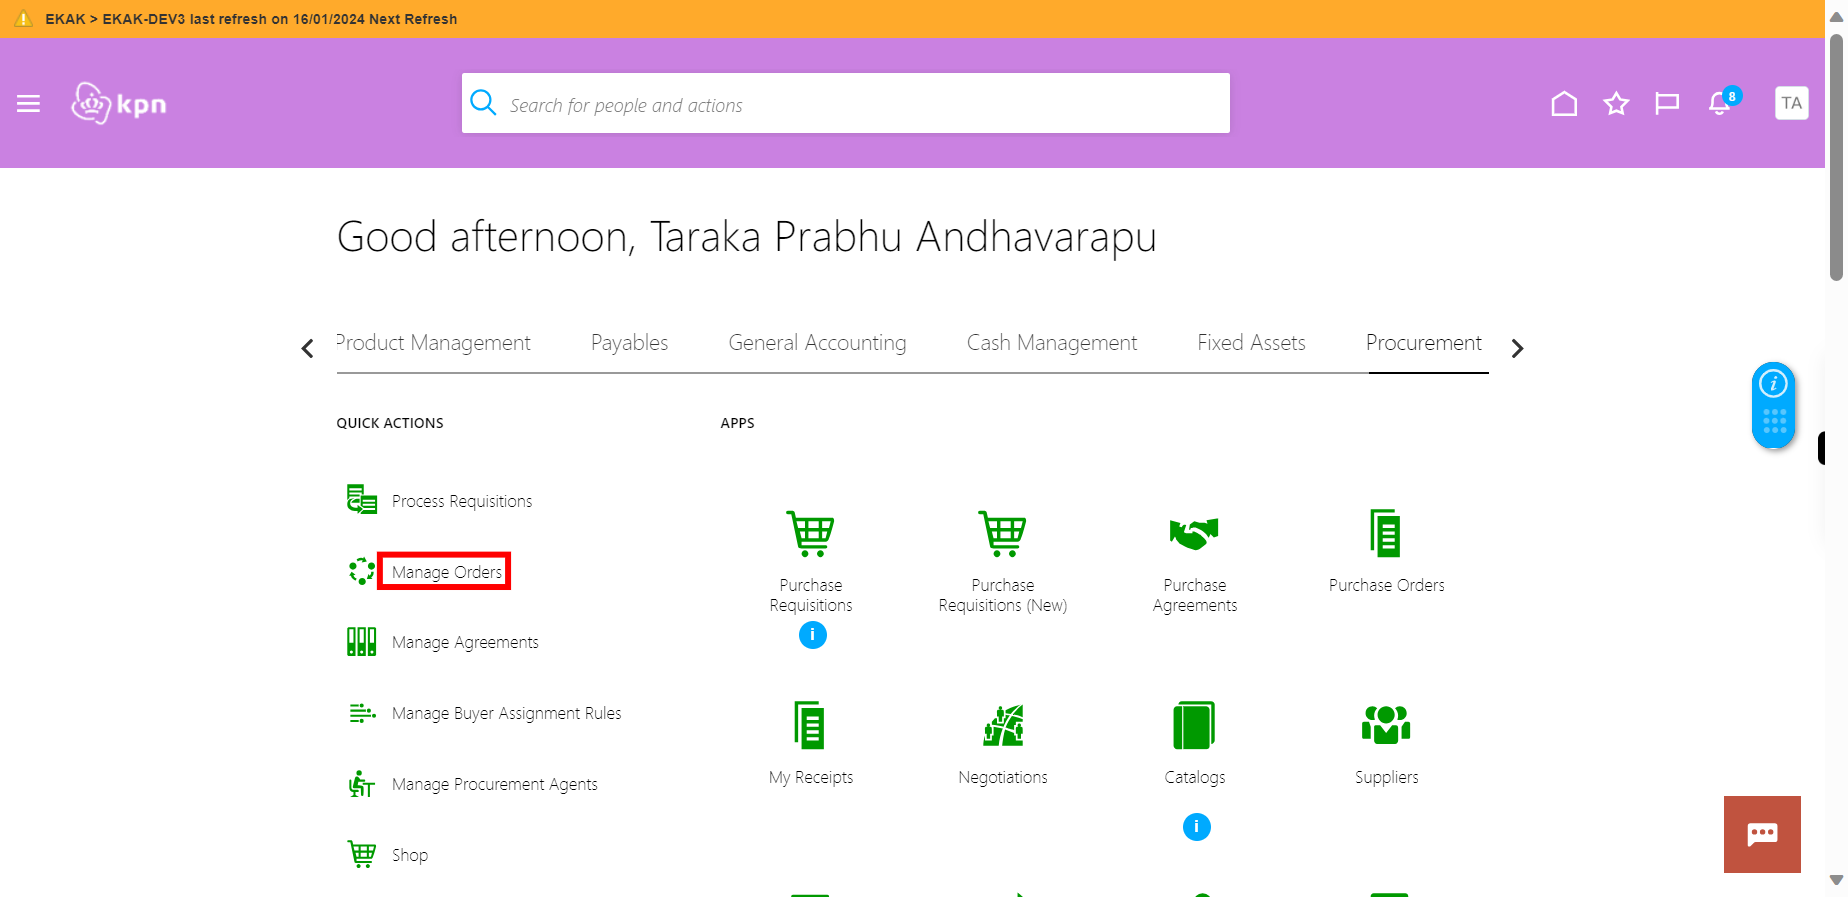
Task: Click scrollbar down arrow
Action: coord(1836,880)
